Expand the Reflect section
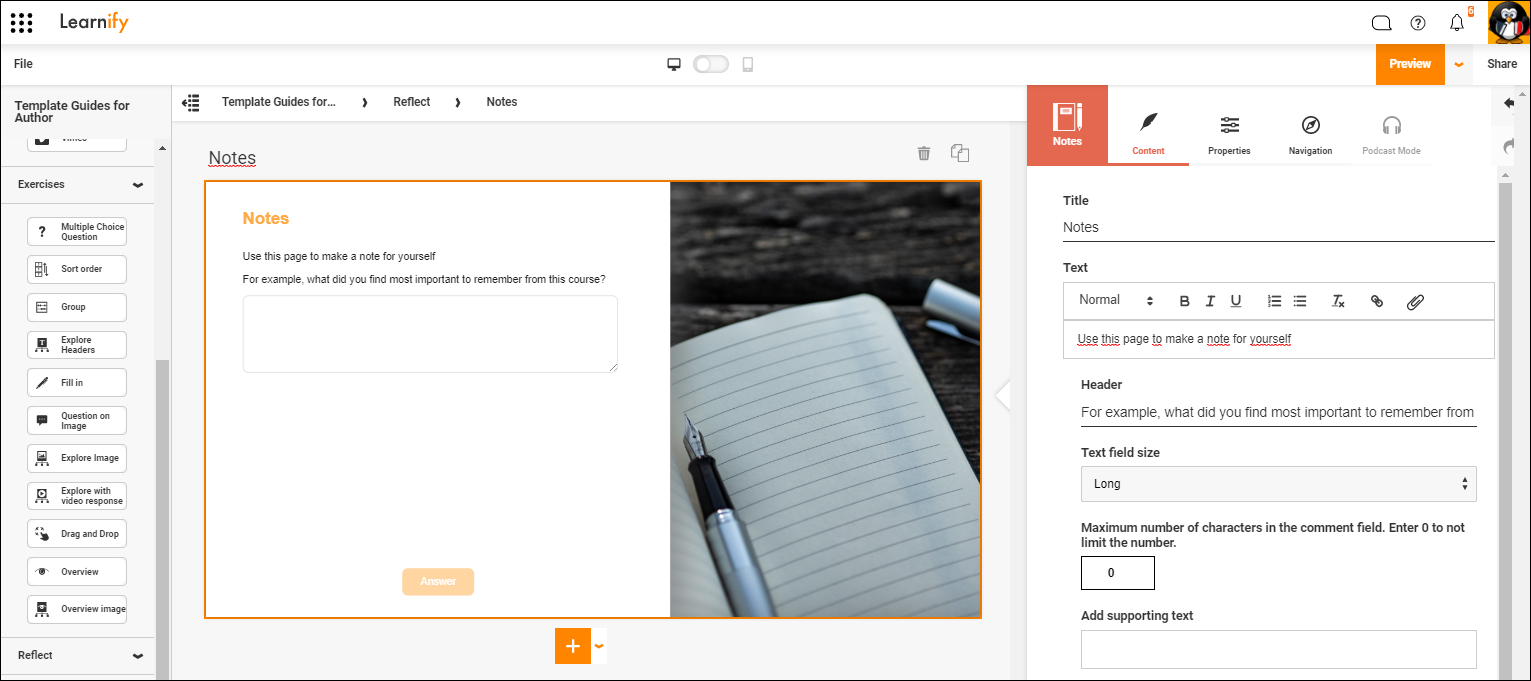Screen dimensions: 1531x681 pyautogui.click(x=138, y=656)
